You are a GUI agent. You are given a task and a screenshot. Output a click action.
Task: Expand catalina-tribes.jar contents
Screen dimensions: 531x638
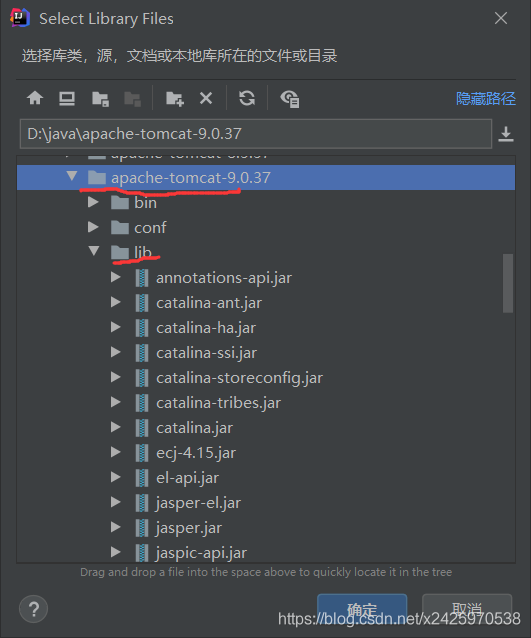116,402
